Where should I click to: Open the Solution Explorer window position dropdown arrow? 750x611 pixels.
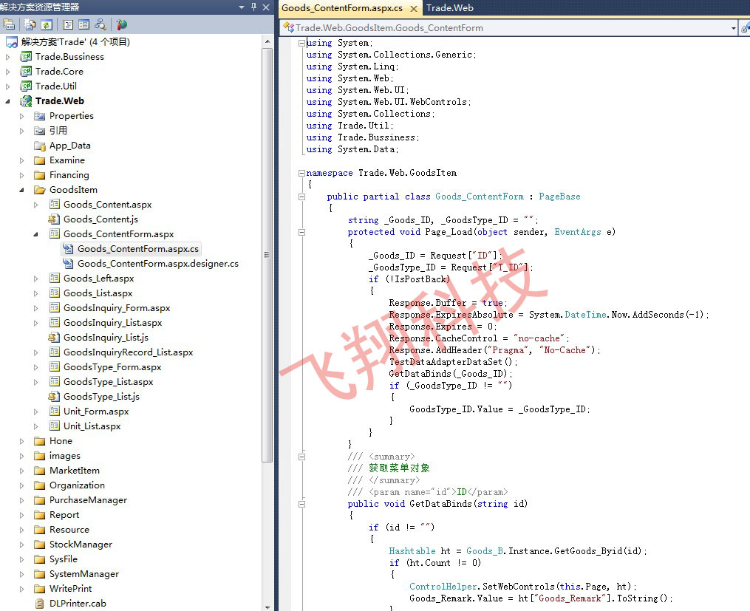click(x=242, y=7)
